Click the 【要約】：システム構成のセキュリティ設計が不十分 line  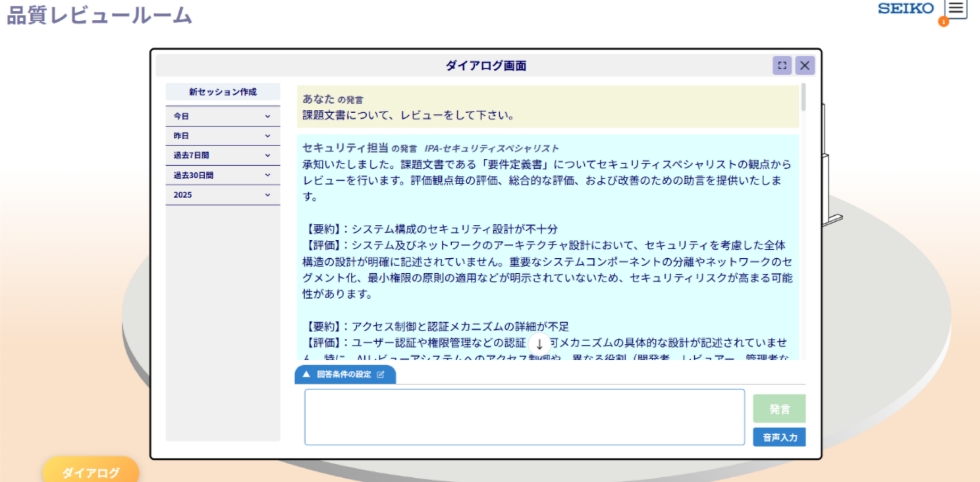point(430,229)
